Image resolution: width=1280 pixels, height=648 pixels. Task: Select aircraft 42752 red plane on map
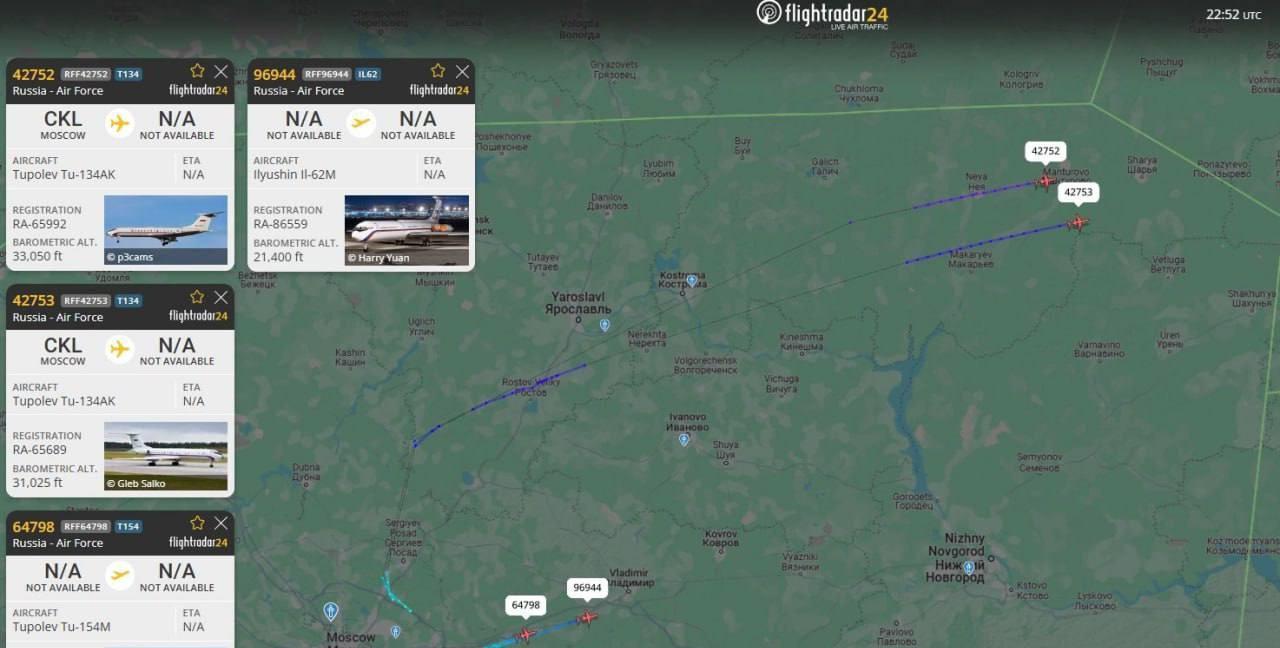coord(1046,181)
